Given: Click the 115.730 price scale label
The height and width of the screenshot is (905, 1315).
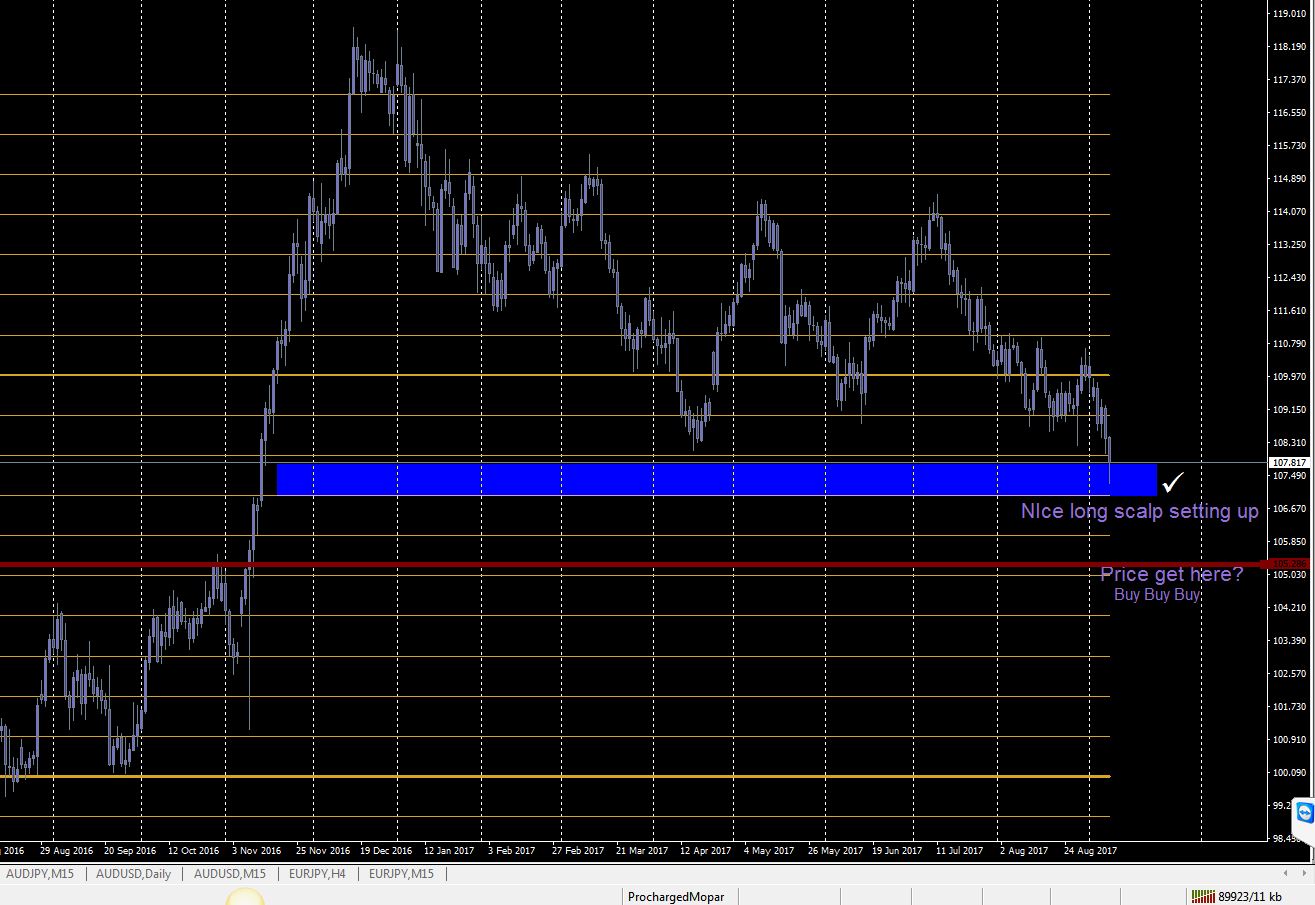Looking at the screenshot, I should point(1290,146).
